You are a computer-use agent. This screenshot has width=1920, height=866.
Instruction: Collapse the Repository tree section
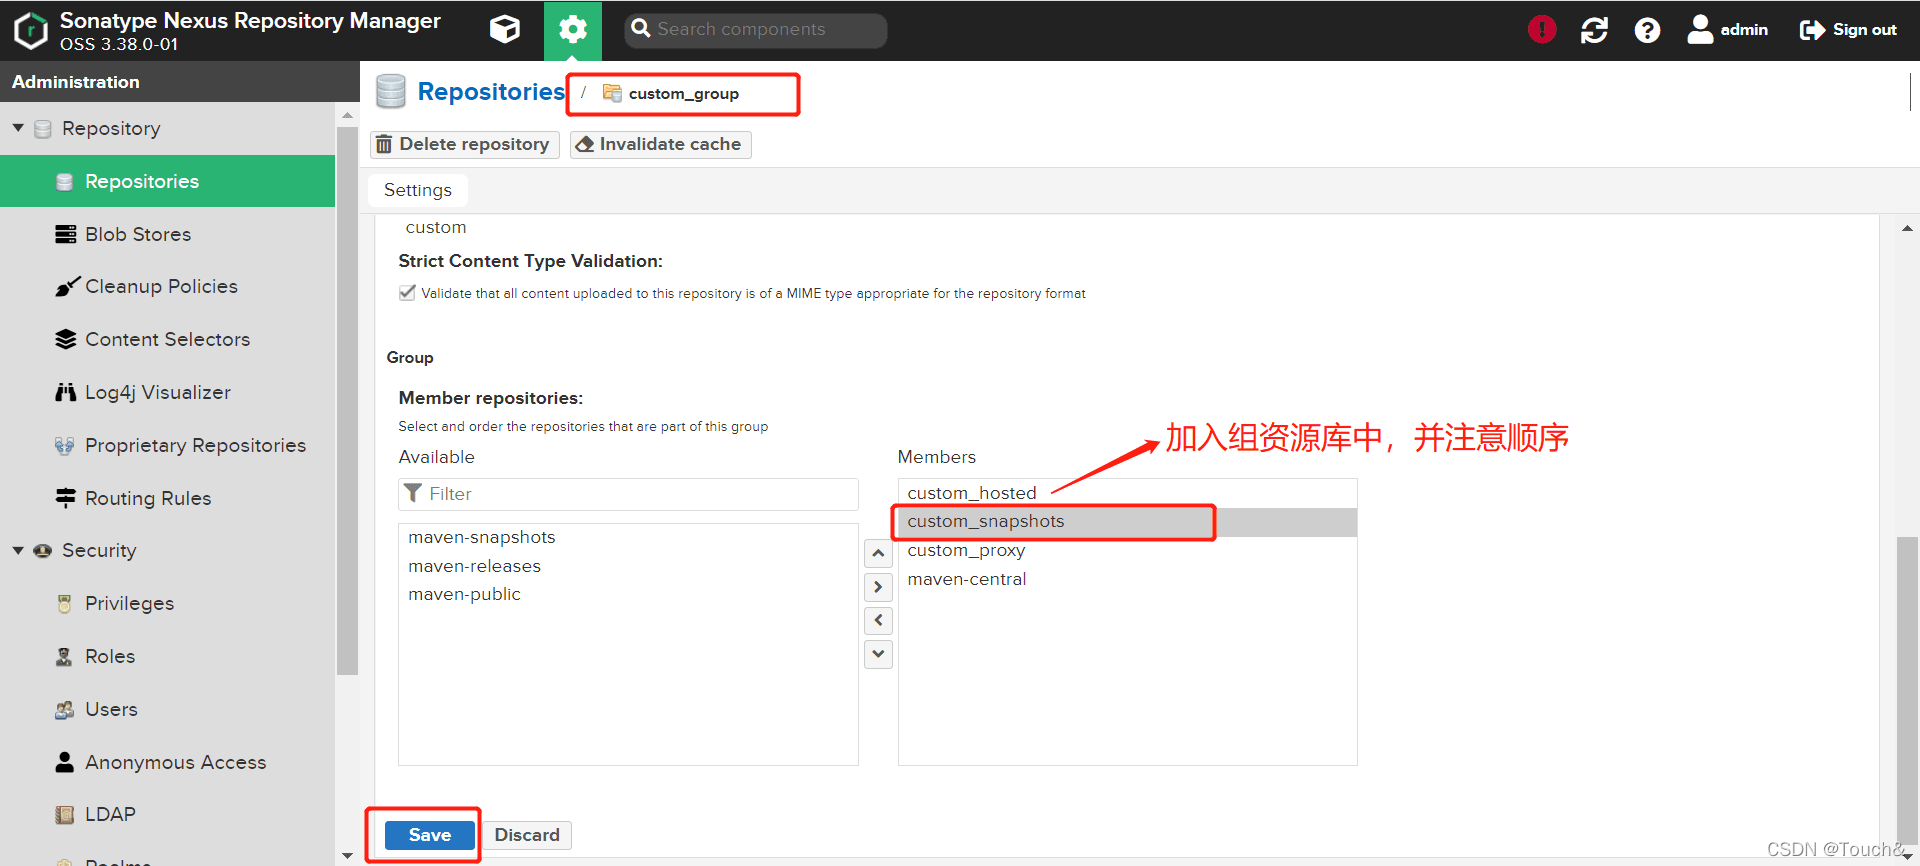coord(18,128)
